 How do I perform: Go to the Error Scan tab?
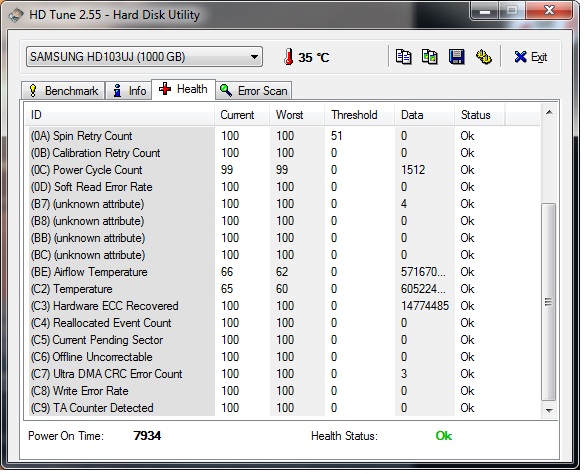254,91
